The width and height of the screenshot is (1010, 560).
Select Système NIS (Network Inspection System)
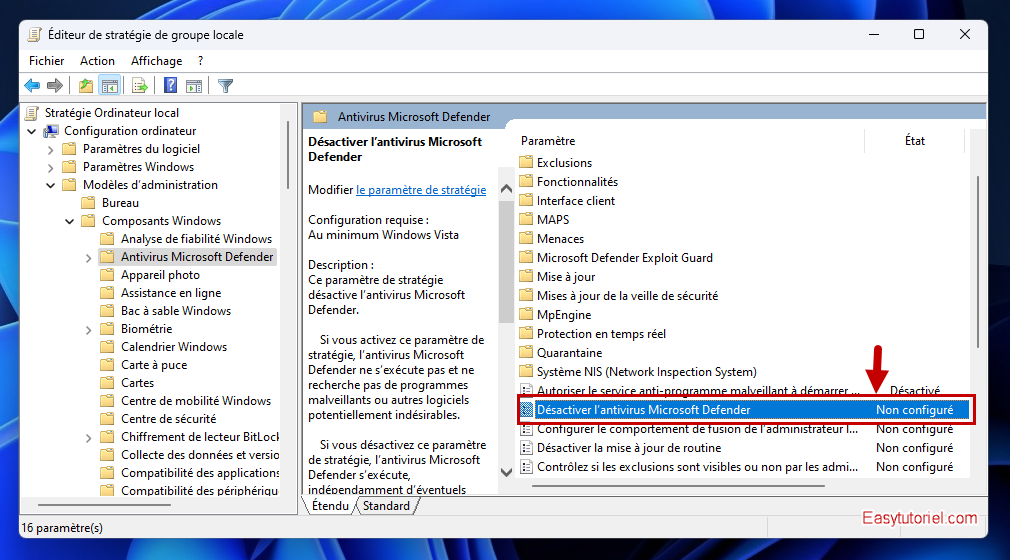(647, 372)
